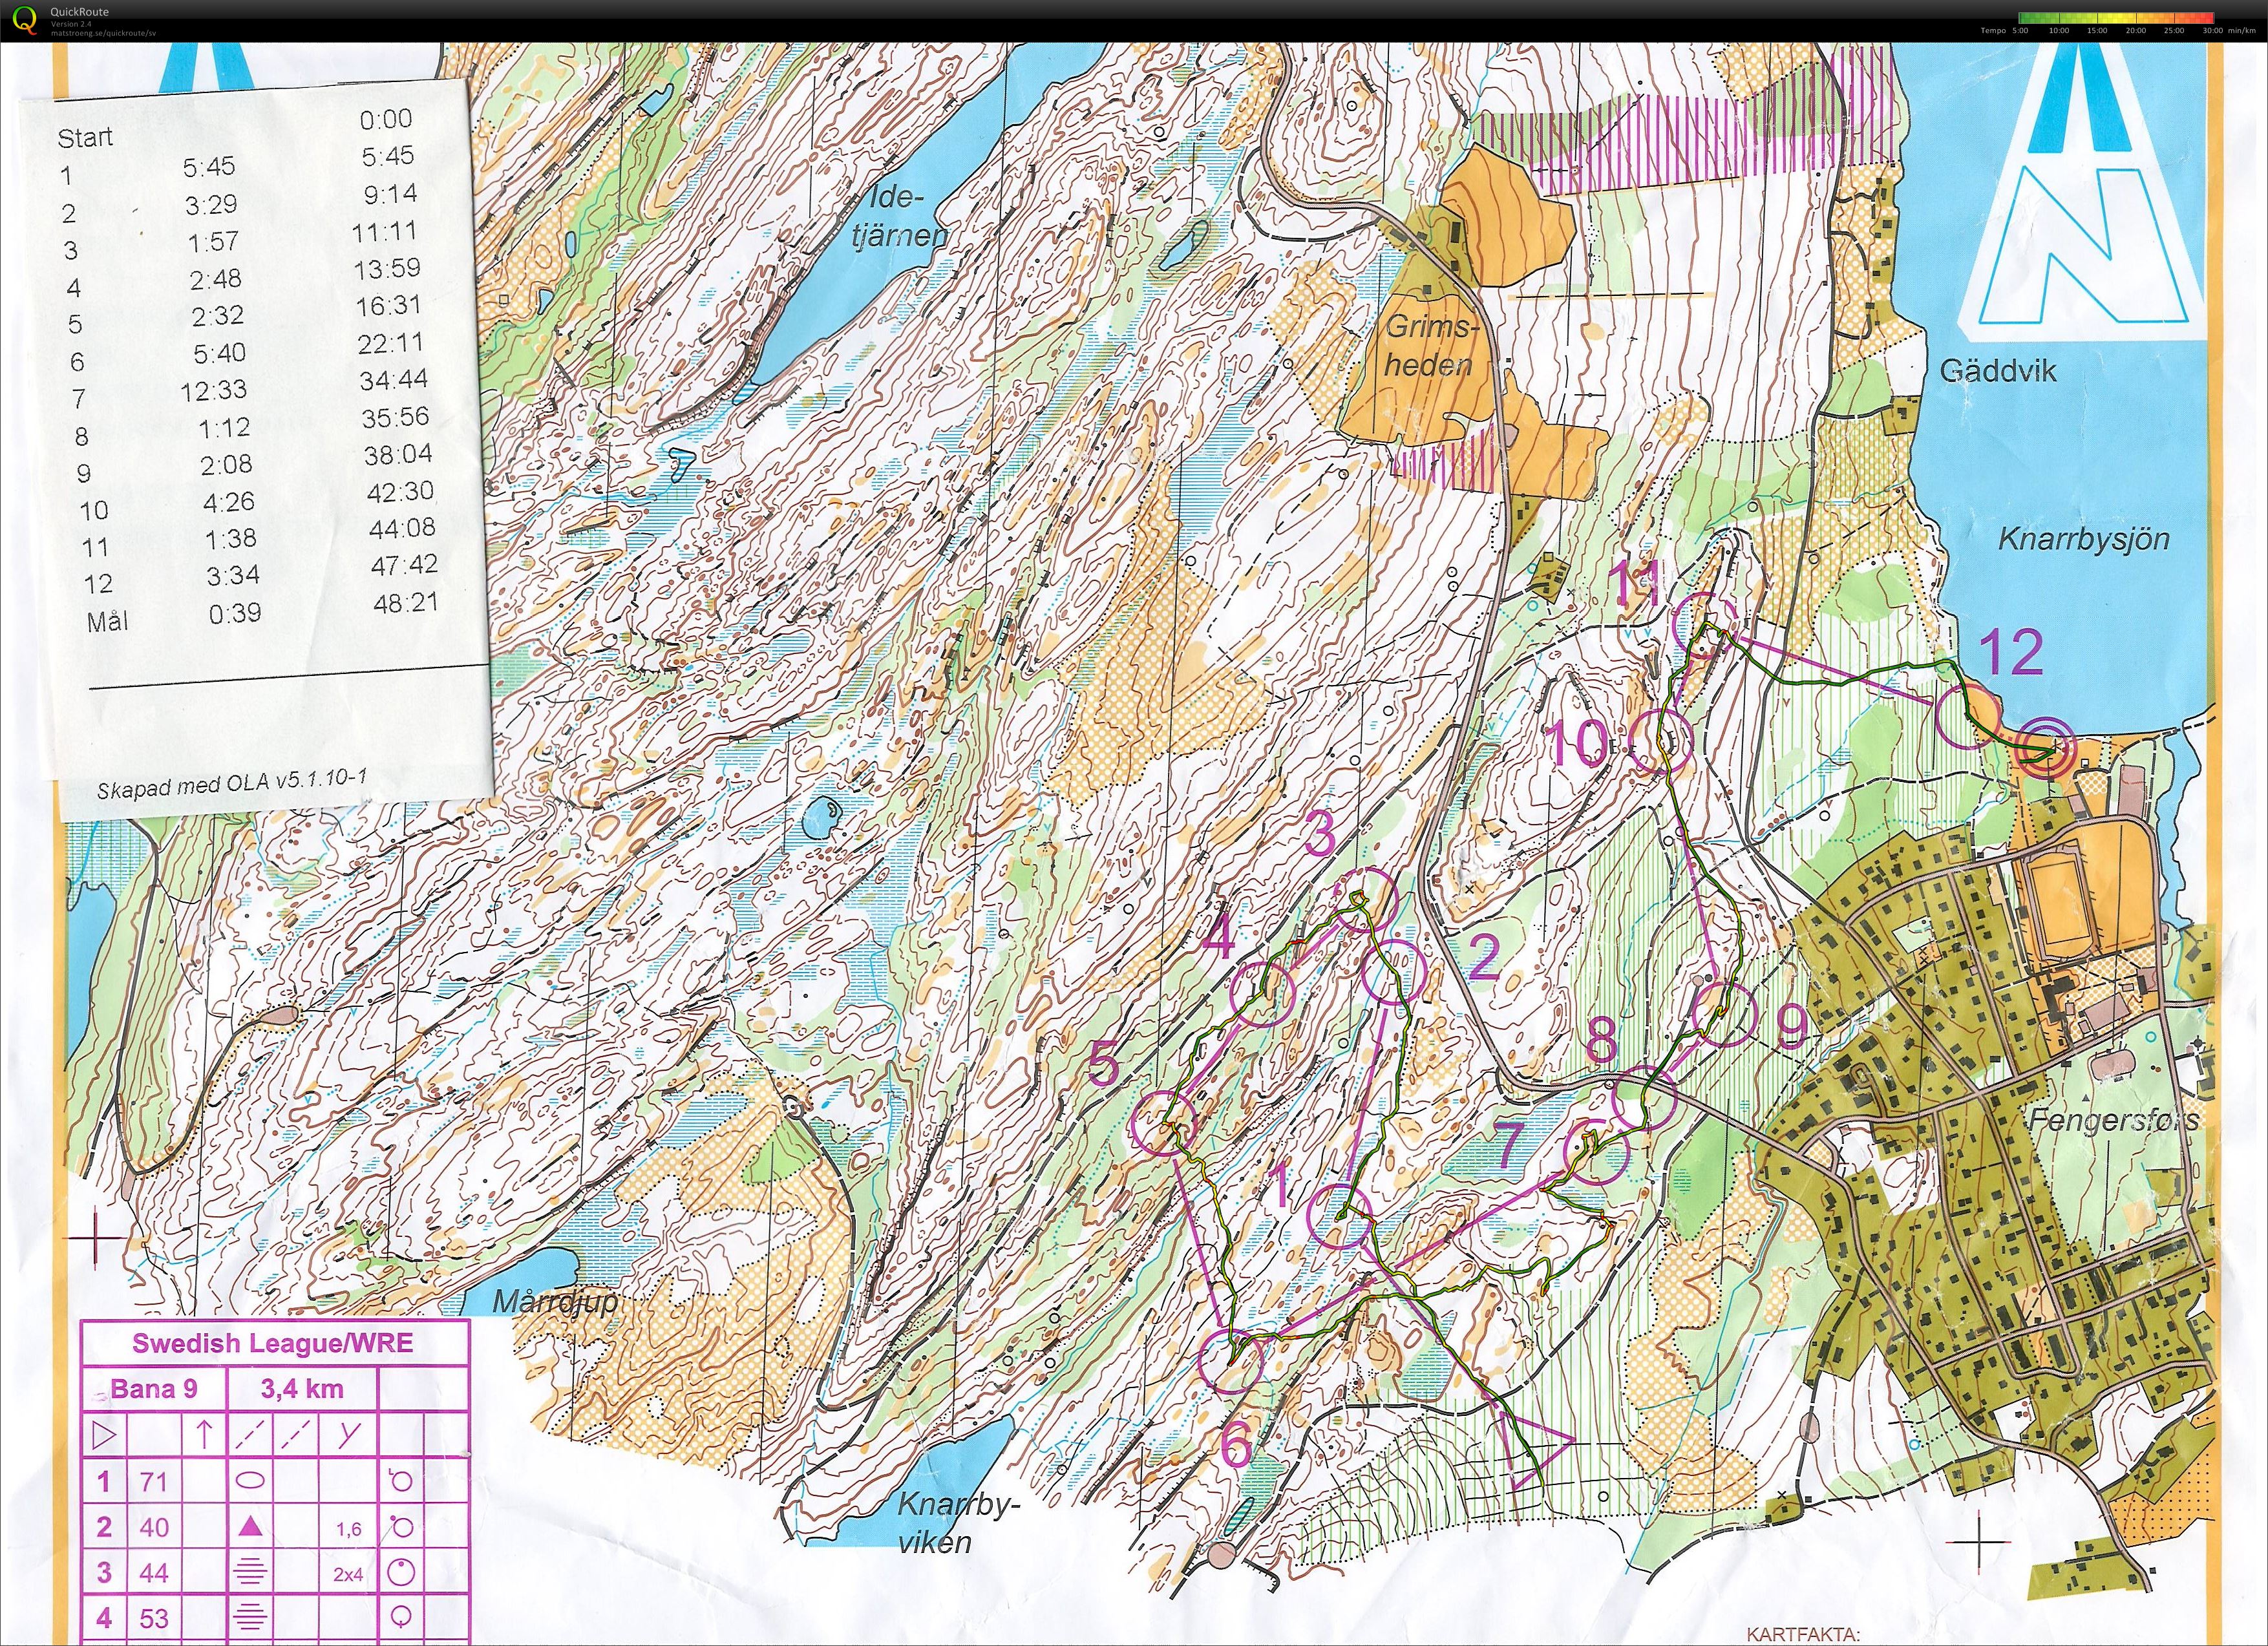The image size is (2268, 1646).
Task: Click the '30:00' tempo scale label
Action: tap(2213, 31)
